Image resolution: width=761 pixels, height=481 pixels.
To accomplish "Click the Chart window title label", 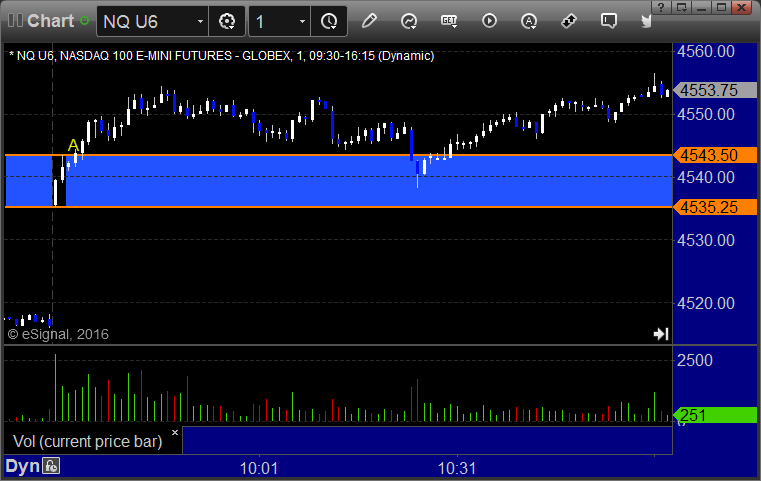I will point(50,21).
